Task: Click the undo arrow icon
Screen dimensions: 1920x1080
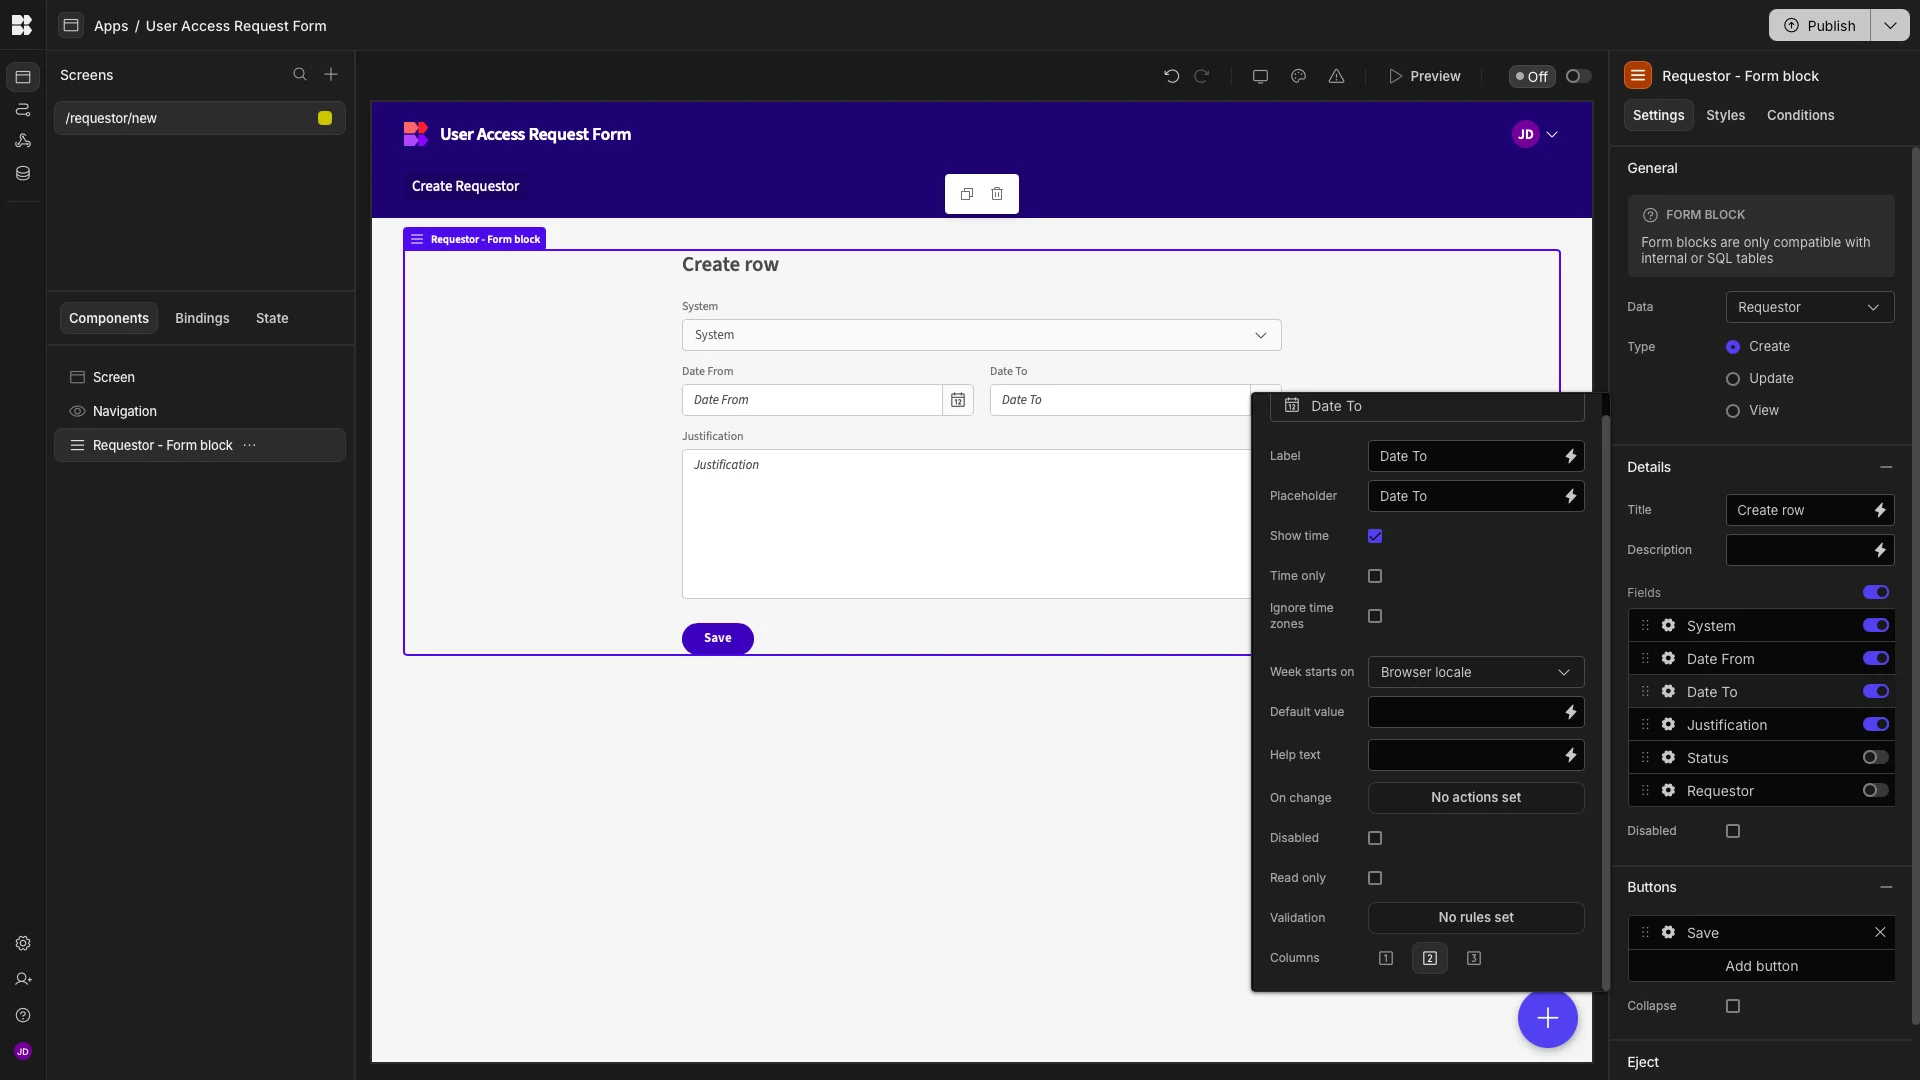Action: pos(1171,76)
